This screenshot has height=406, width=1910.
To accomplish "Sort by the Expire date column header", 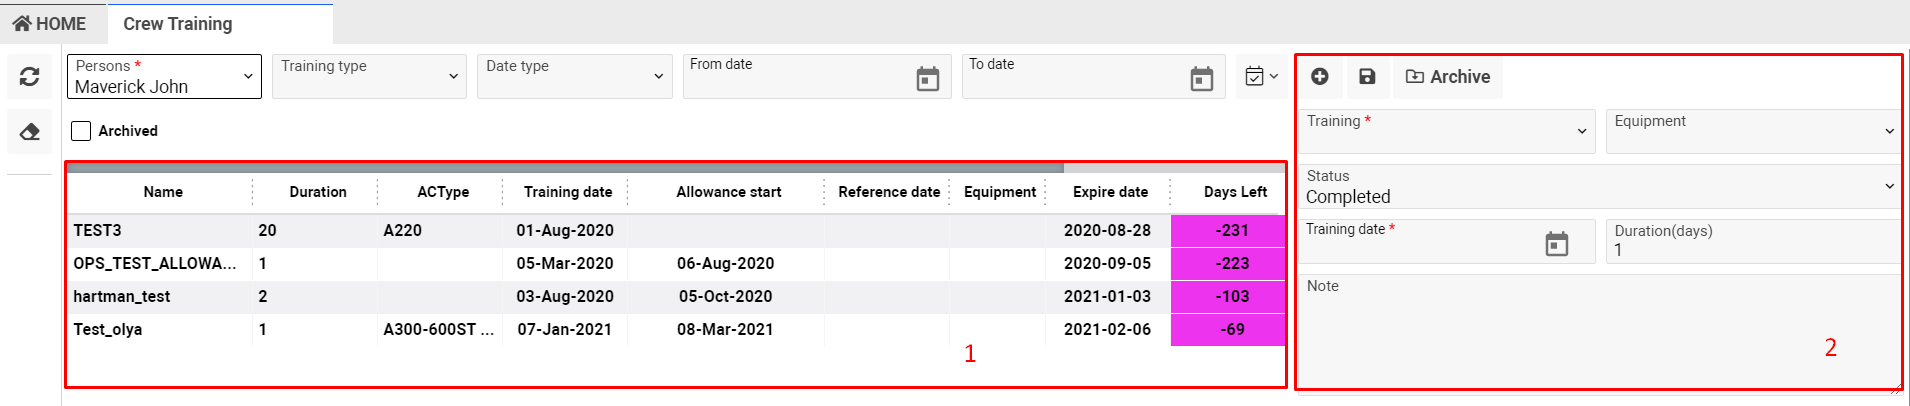I will [x=1110, y=192].
